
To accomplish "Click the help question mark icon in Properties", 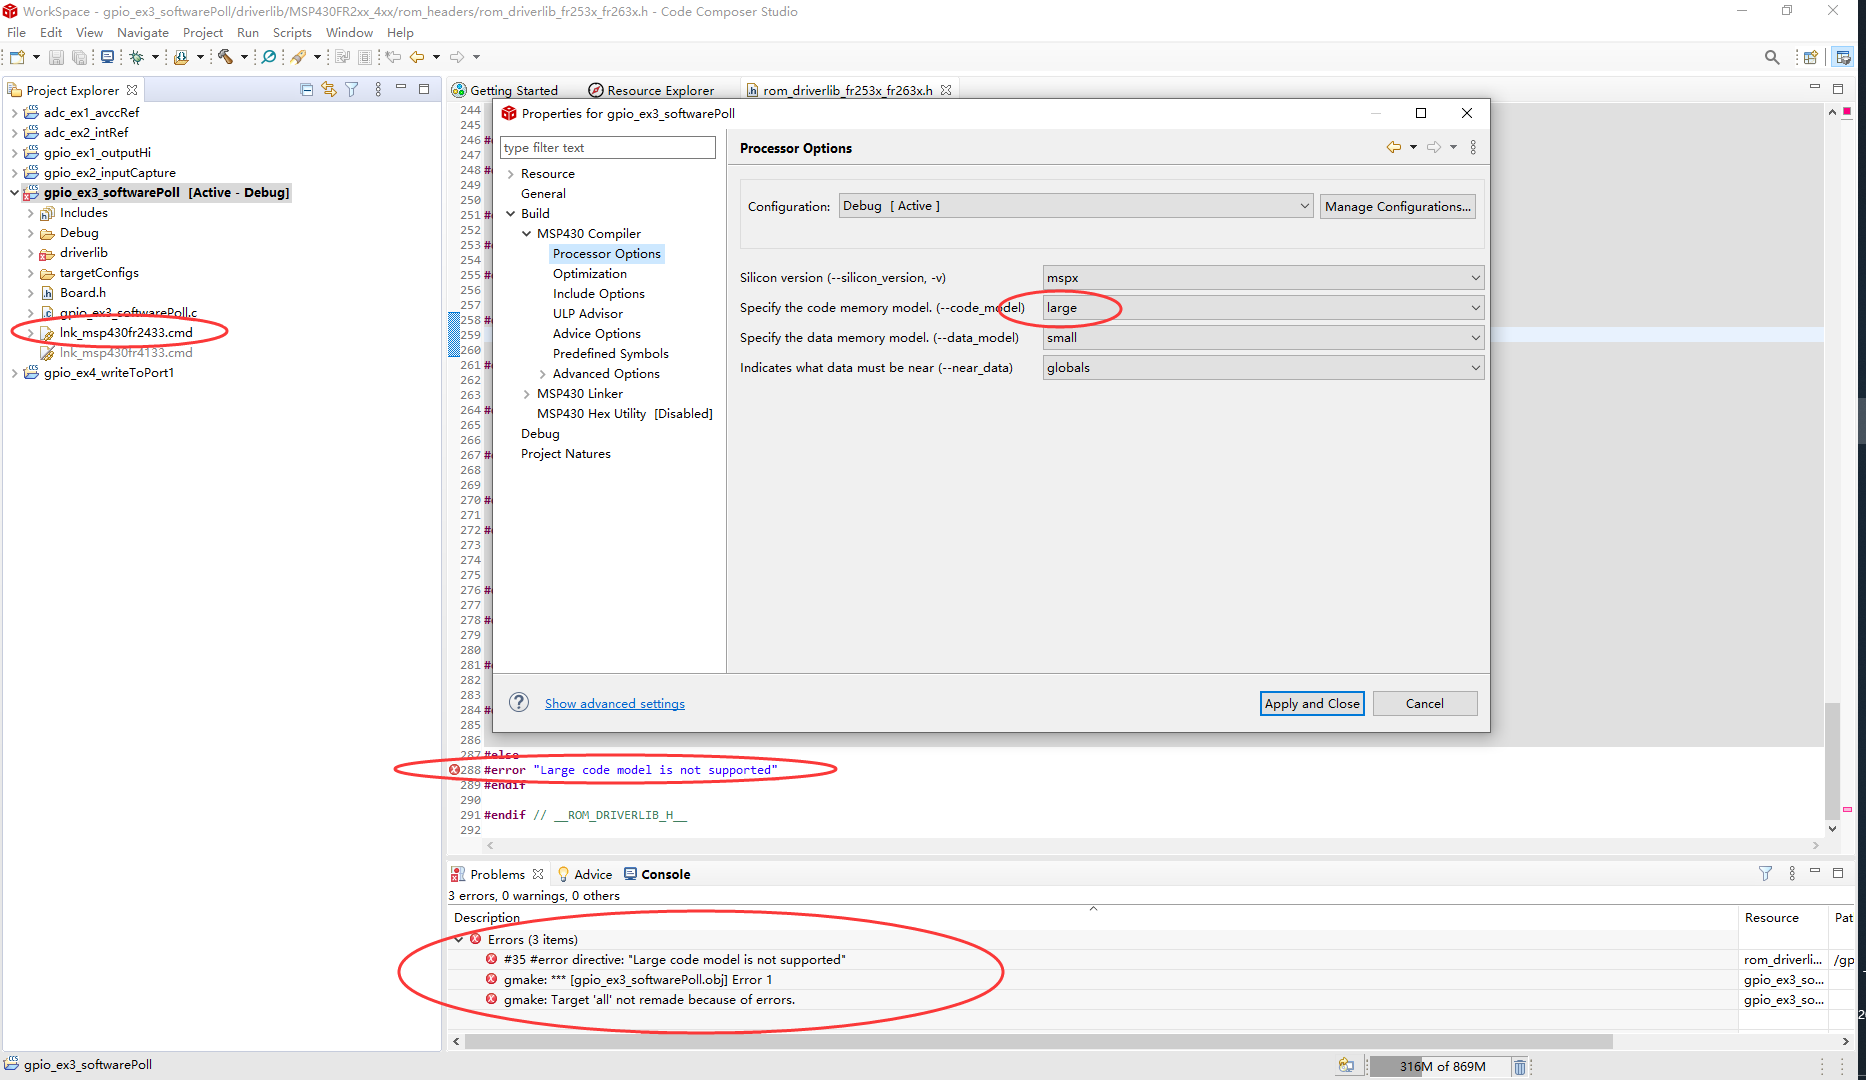I will pos(519,702).
